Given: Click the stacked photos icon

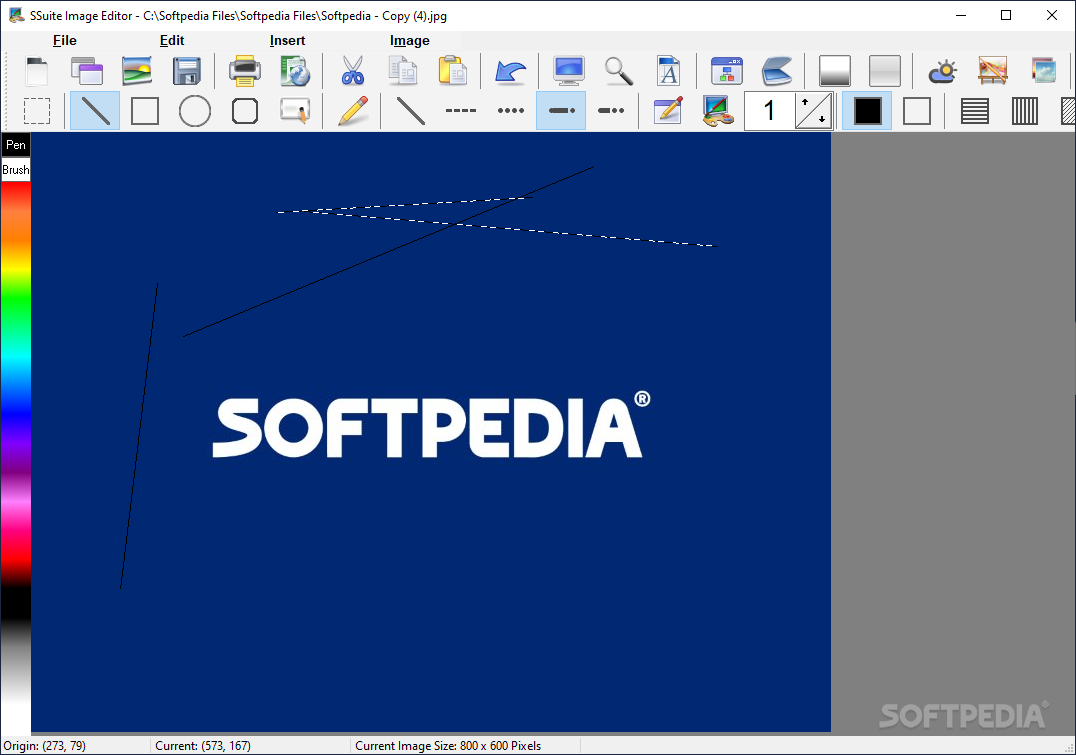Looking at the screenshot, I should click(1043, 71).
